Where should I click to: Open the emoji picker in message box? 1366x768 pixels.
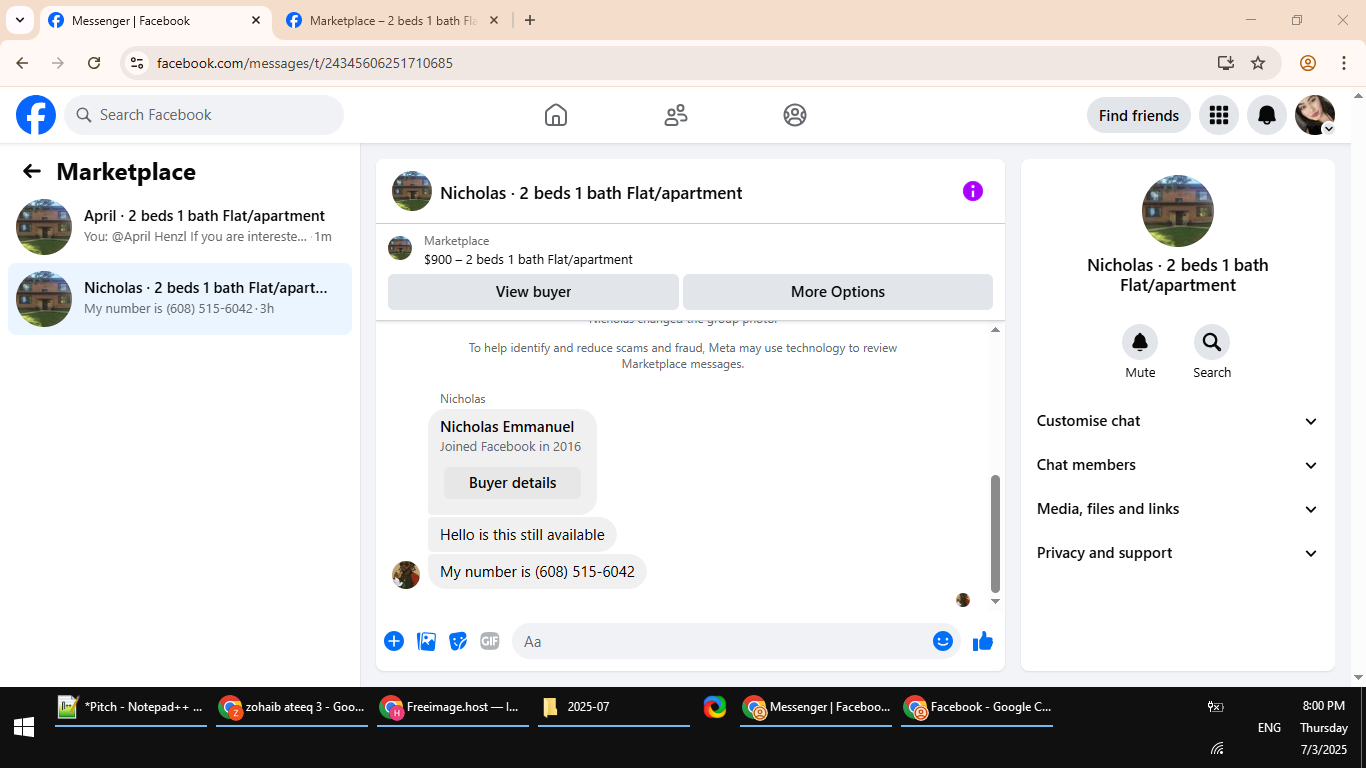943,641
